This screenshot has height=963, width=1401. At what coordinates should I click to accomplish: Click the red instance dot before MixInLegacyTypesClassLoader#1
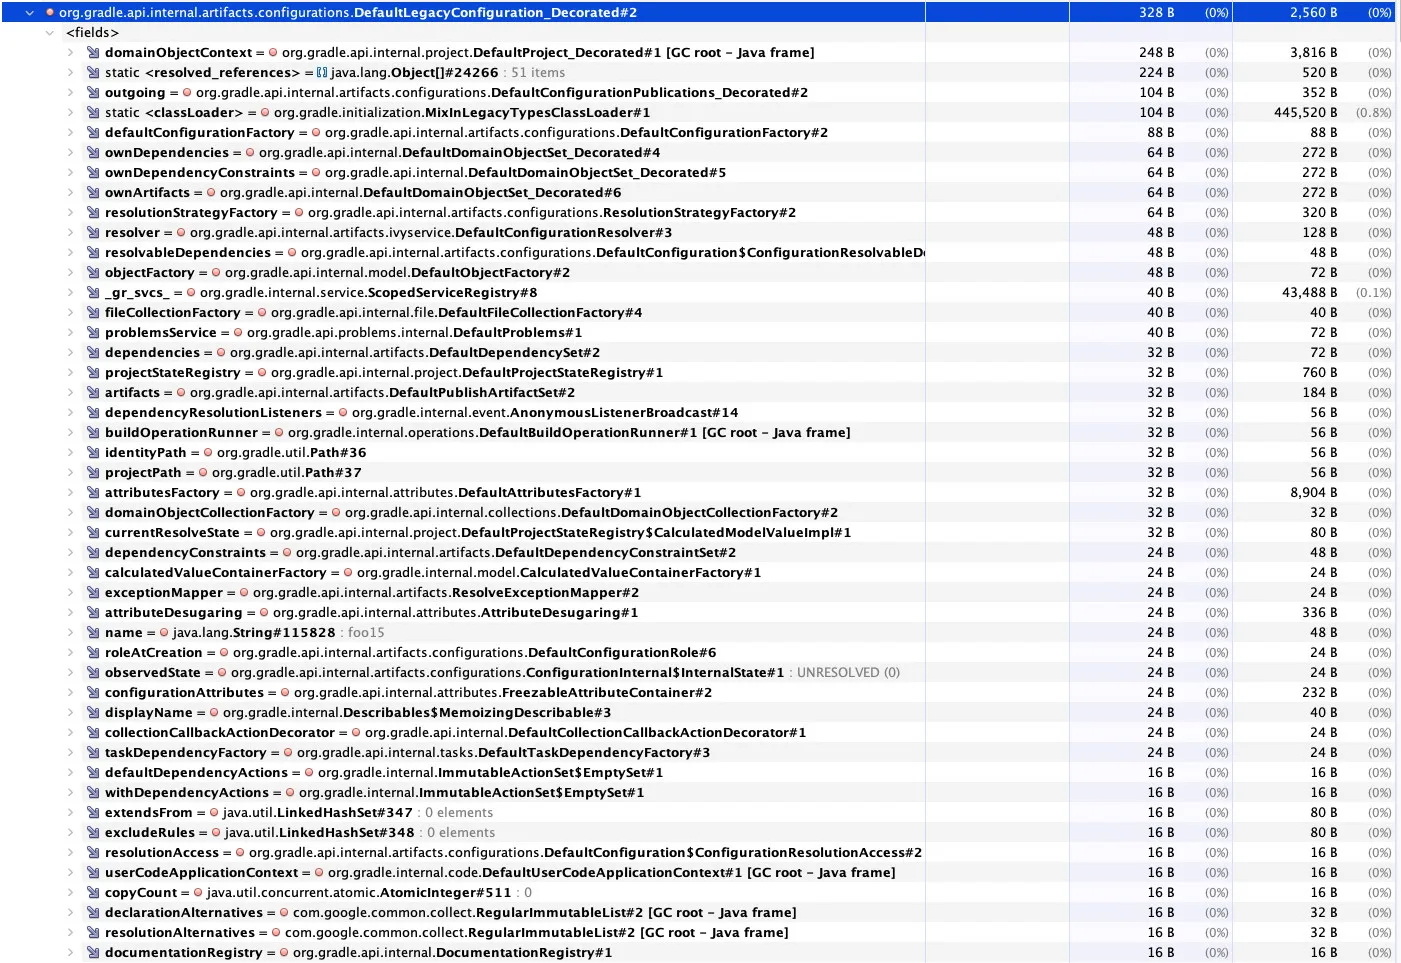(266, 113)
